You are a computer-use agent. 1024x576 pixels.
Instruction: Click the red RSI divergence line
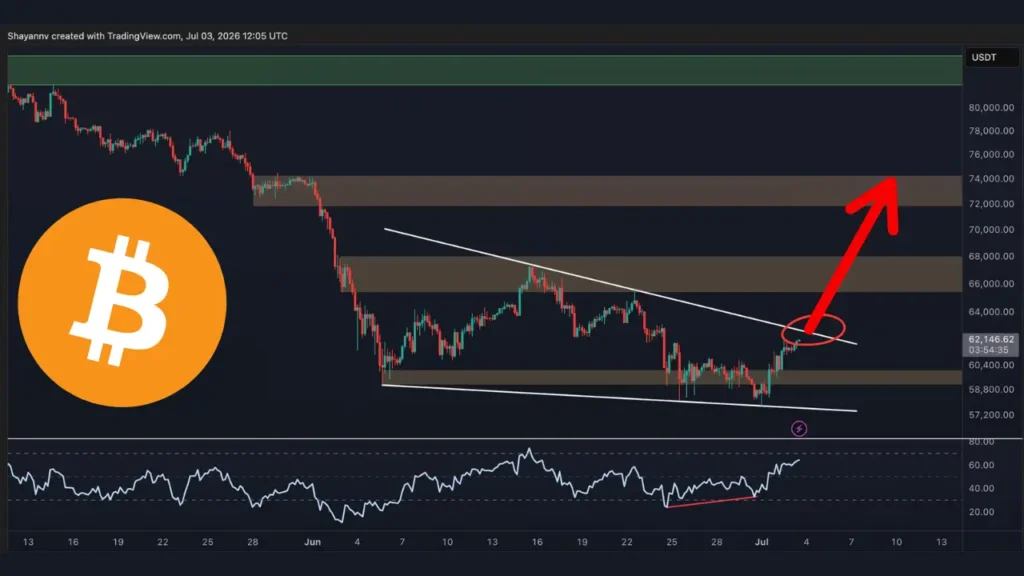tap(711, 502)
